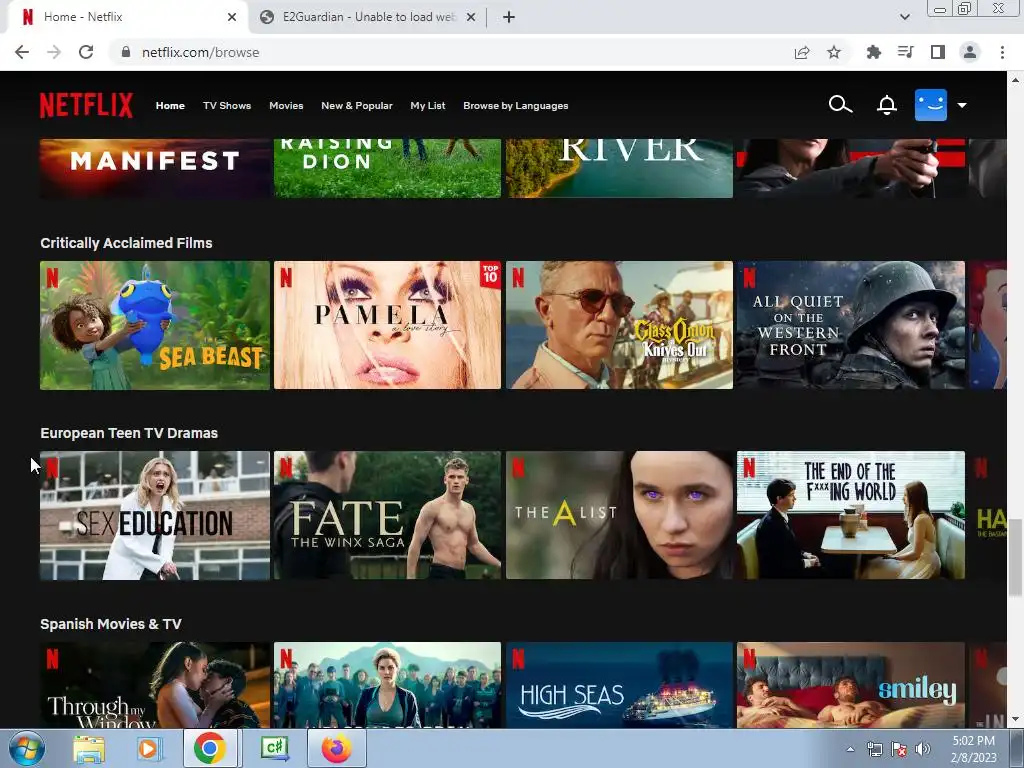Open the Raising Dion title card
The height and width of the screenshot is (768, 1024).
click(387, 168)
